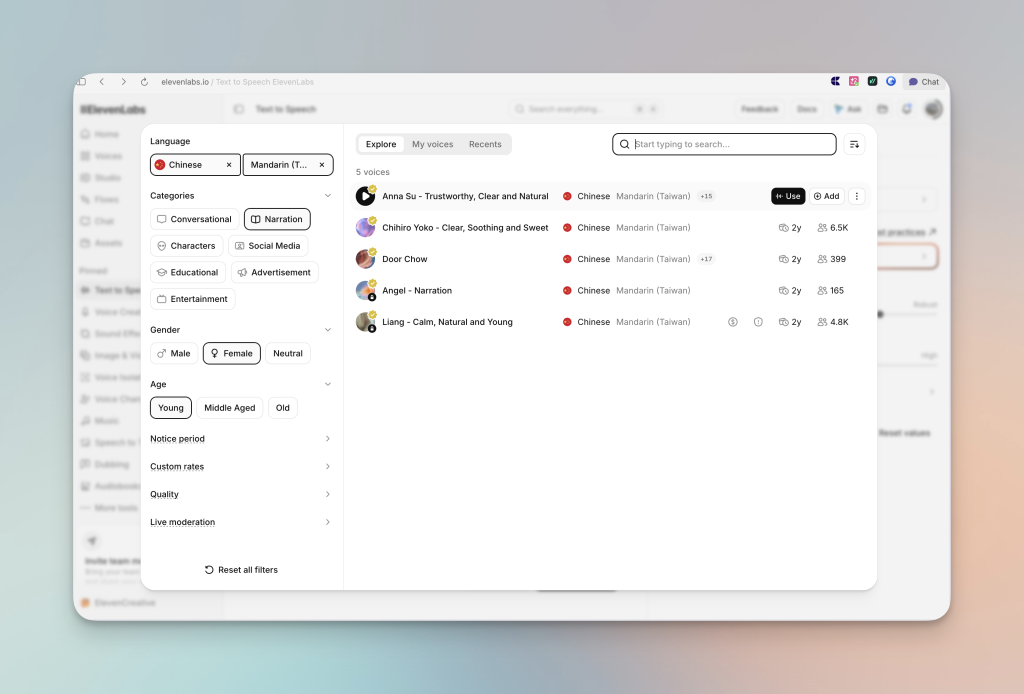Expand the Custom rates section

pyautogui.click(x=242, y=467)
